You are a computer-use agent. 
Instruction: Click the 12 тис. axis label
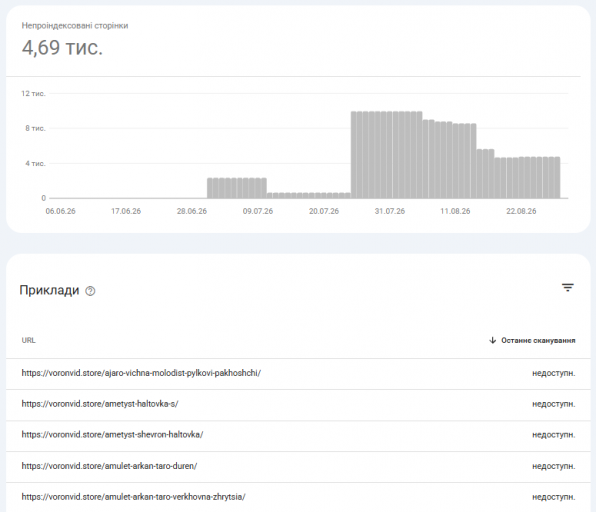(33, 94)
